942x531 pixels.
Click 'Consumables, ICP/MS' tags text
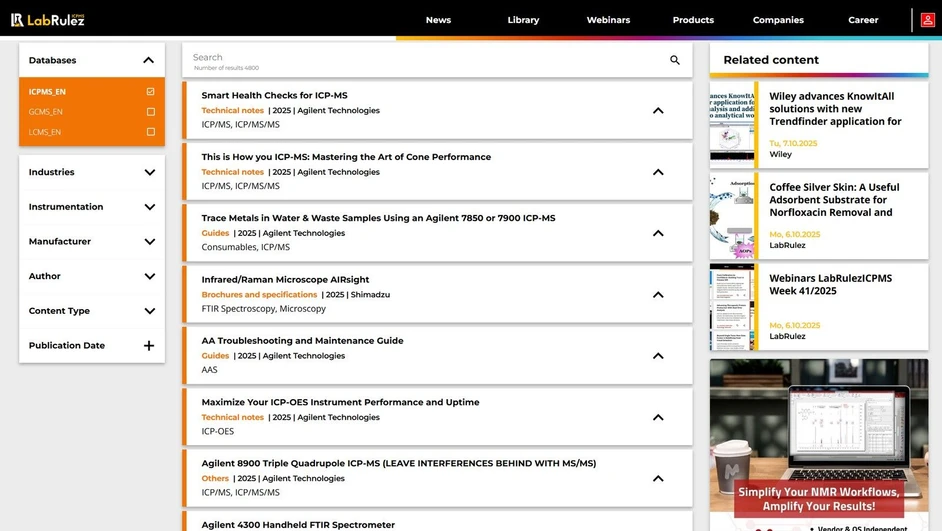245,247
